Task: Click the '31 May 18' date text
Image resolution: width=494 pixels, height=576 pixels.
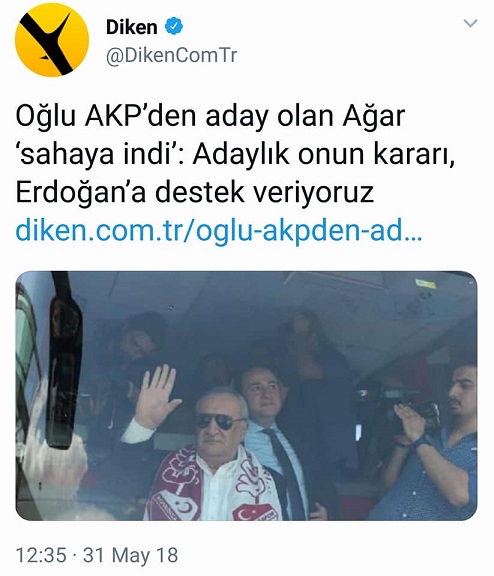Action: click(x=130, y=555)
